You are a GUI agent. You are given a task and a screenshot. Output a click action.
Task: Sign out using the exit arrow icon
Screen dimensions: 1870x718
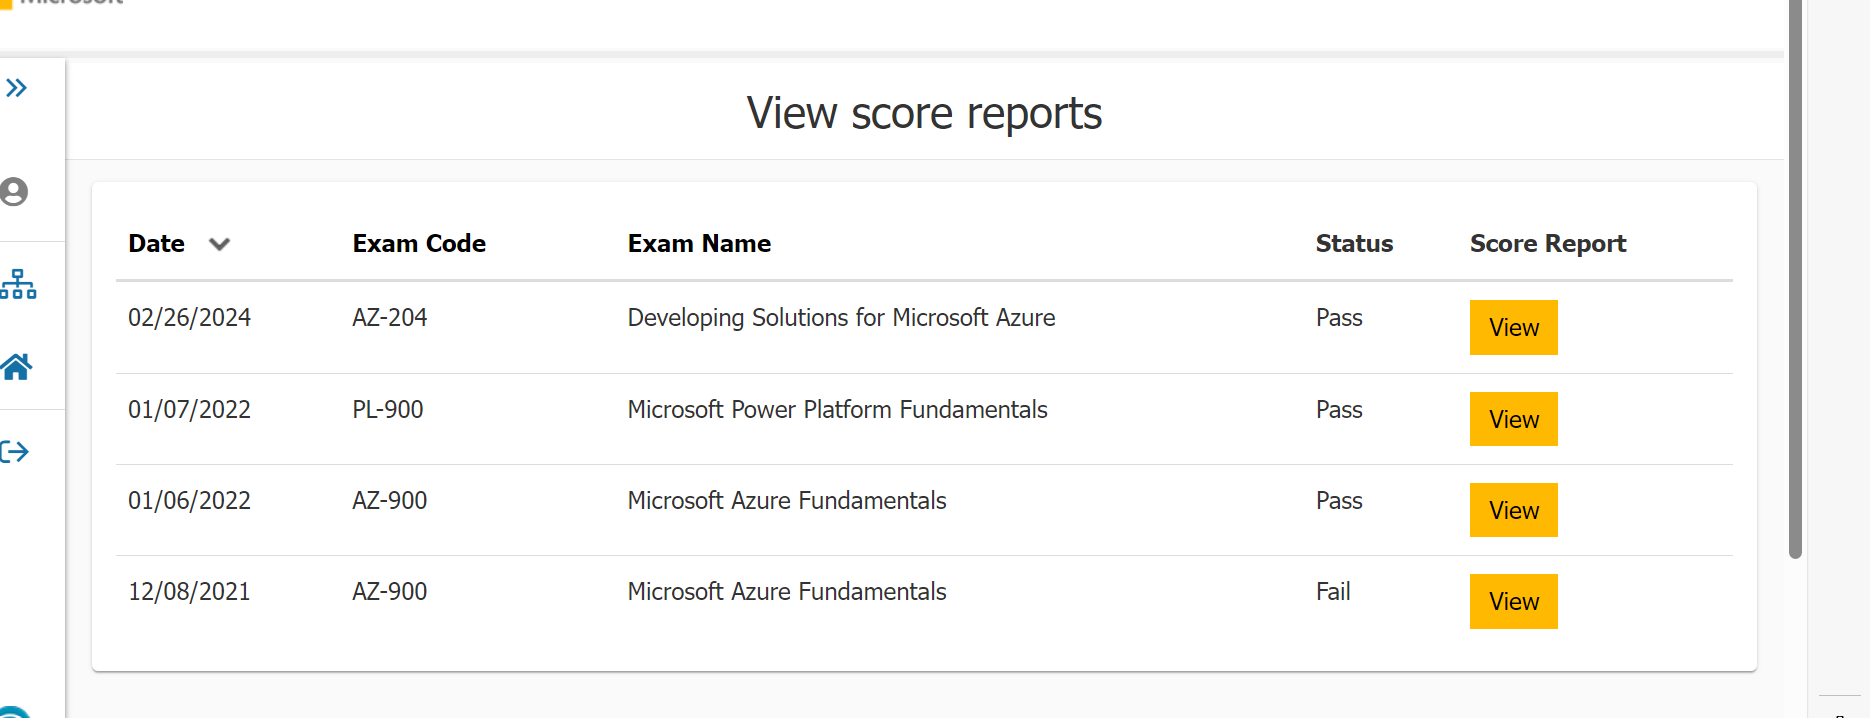(x=15, y=452)
